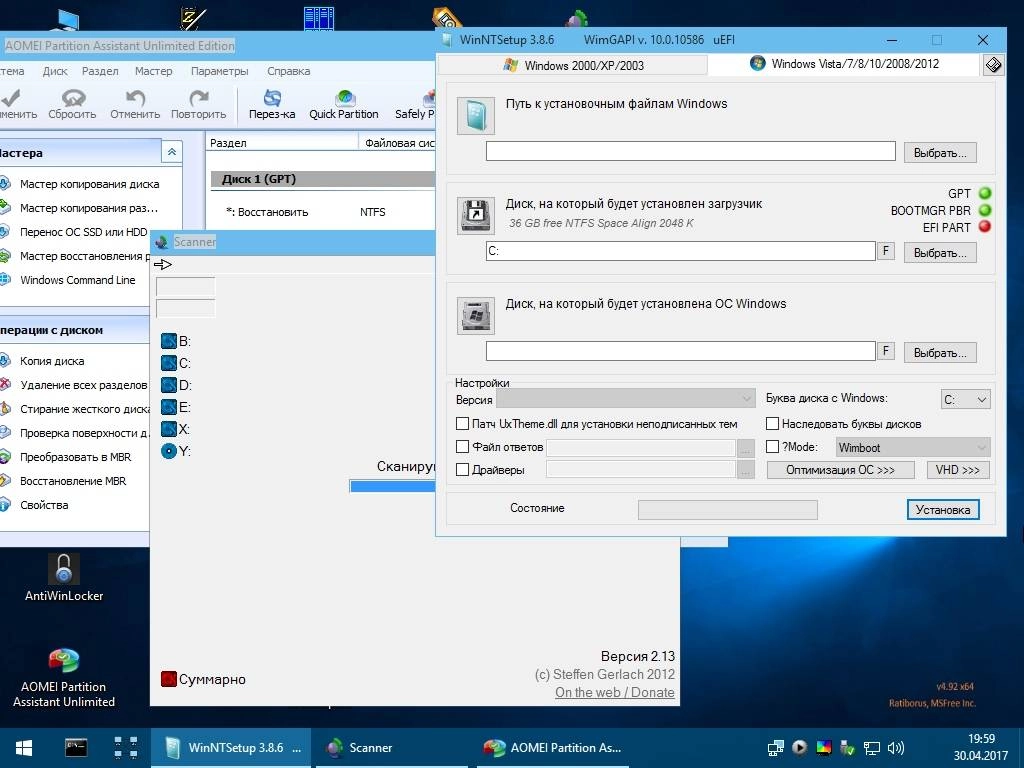Select drive D: icon in Scanner
Image resolution: width=1024 pixels, height=768 pixels.
point(168,385)
